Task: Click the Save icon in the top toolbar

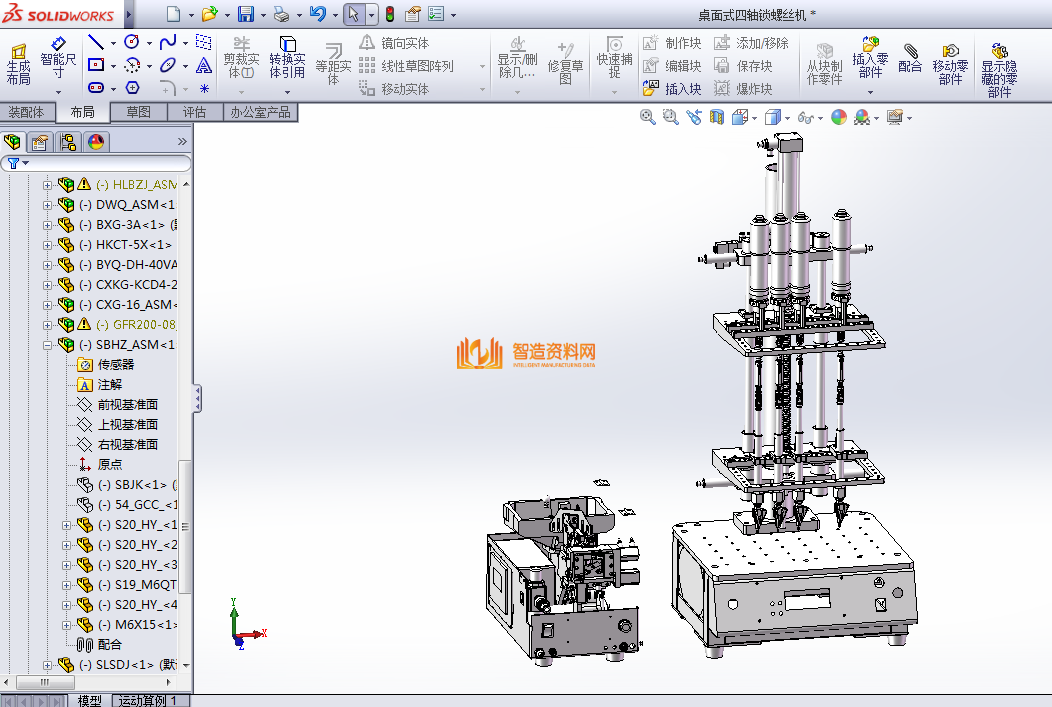Action: pos(246,15)
